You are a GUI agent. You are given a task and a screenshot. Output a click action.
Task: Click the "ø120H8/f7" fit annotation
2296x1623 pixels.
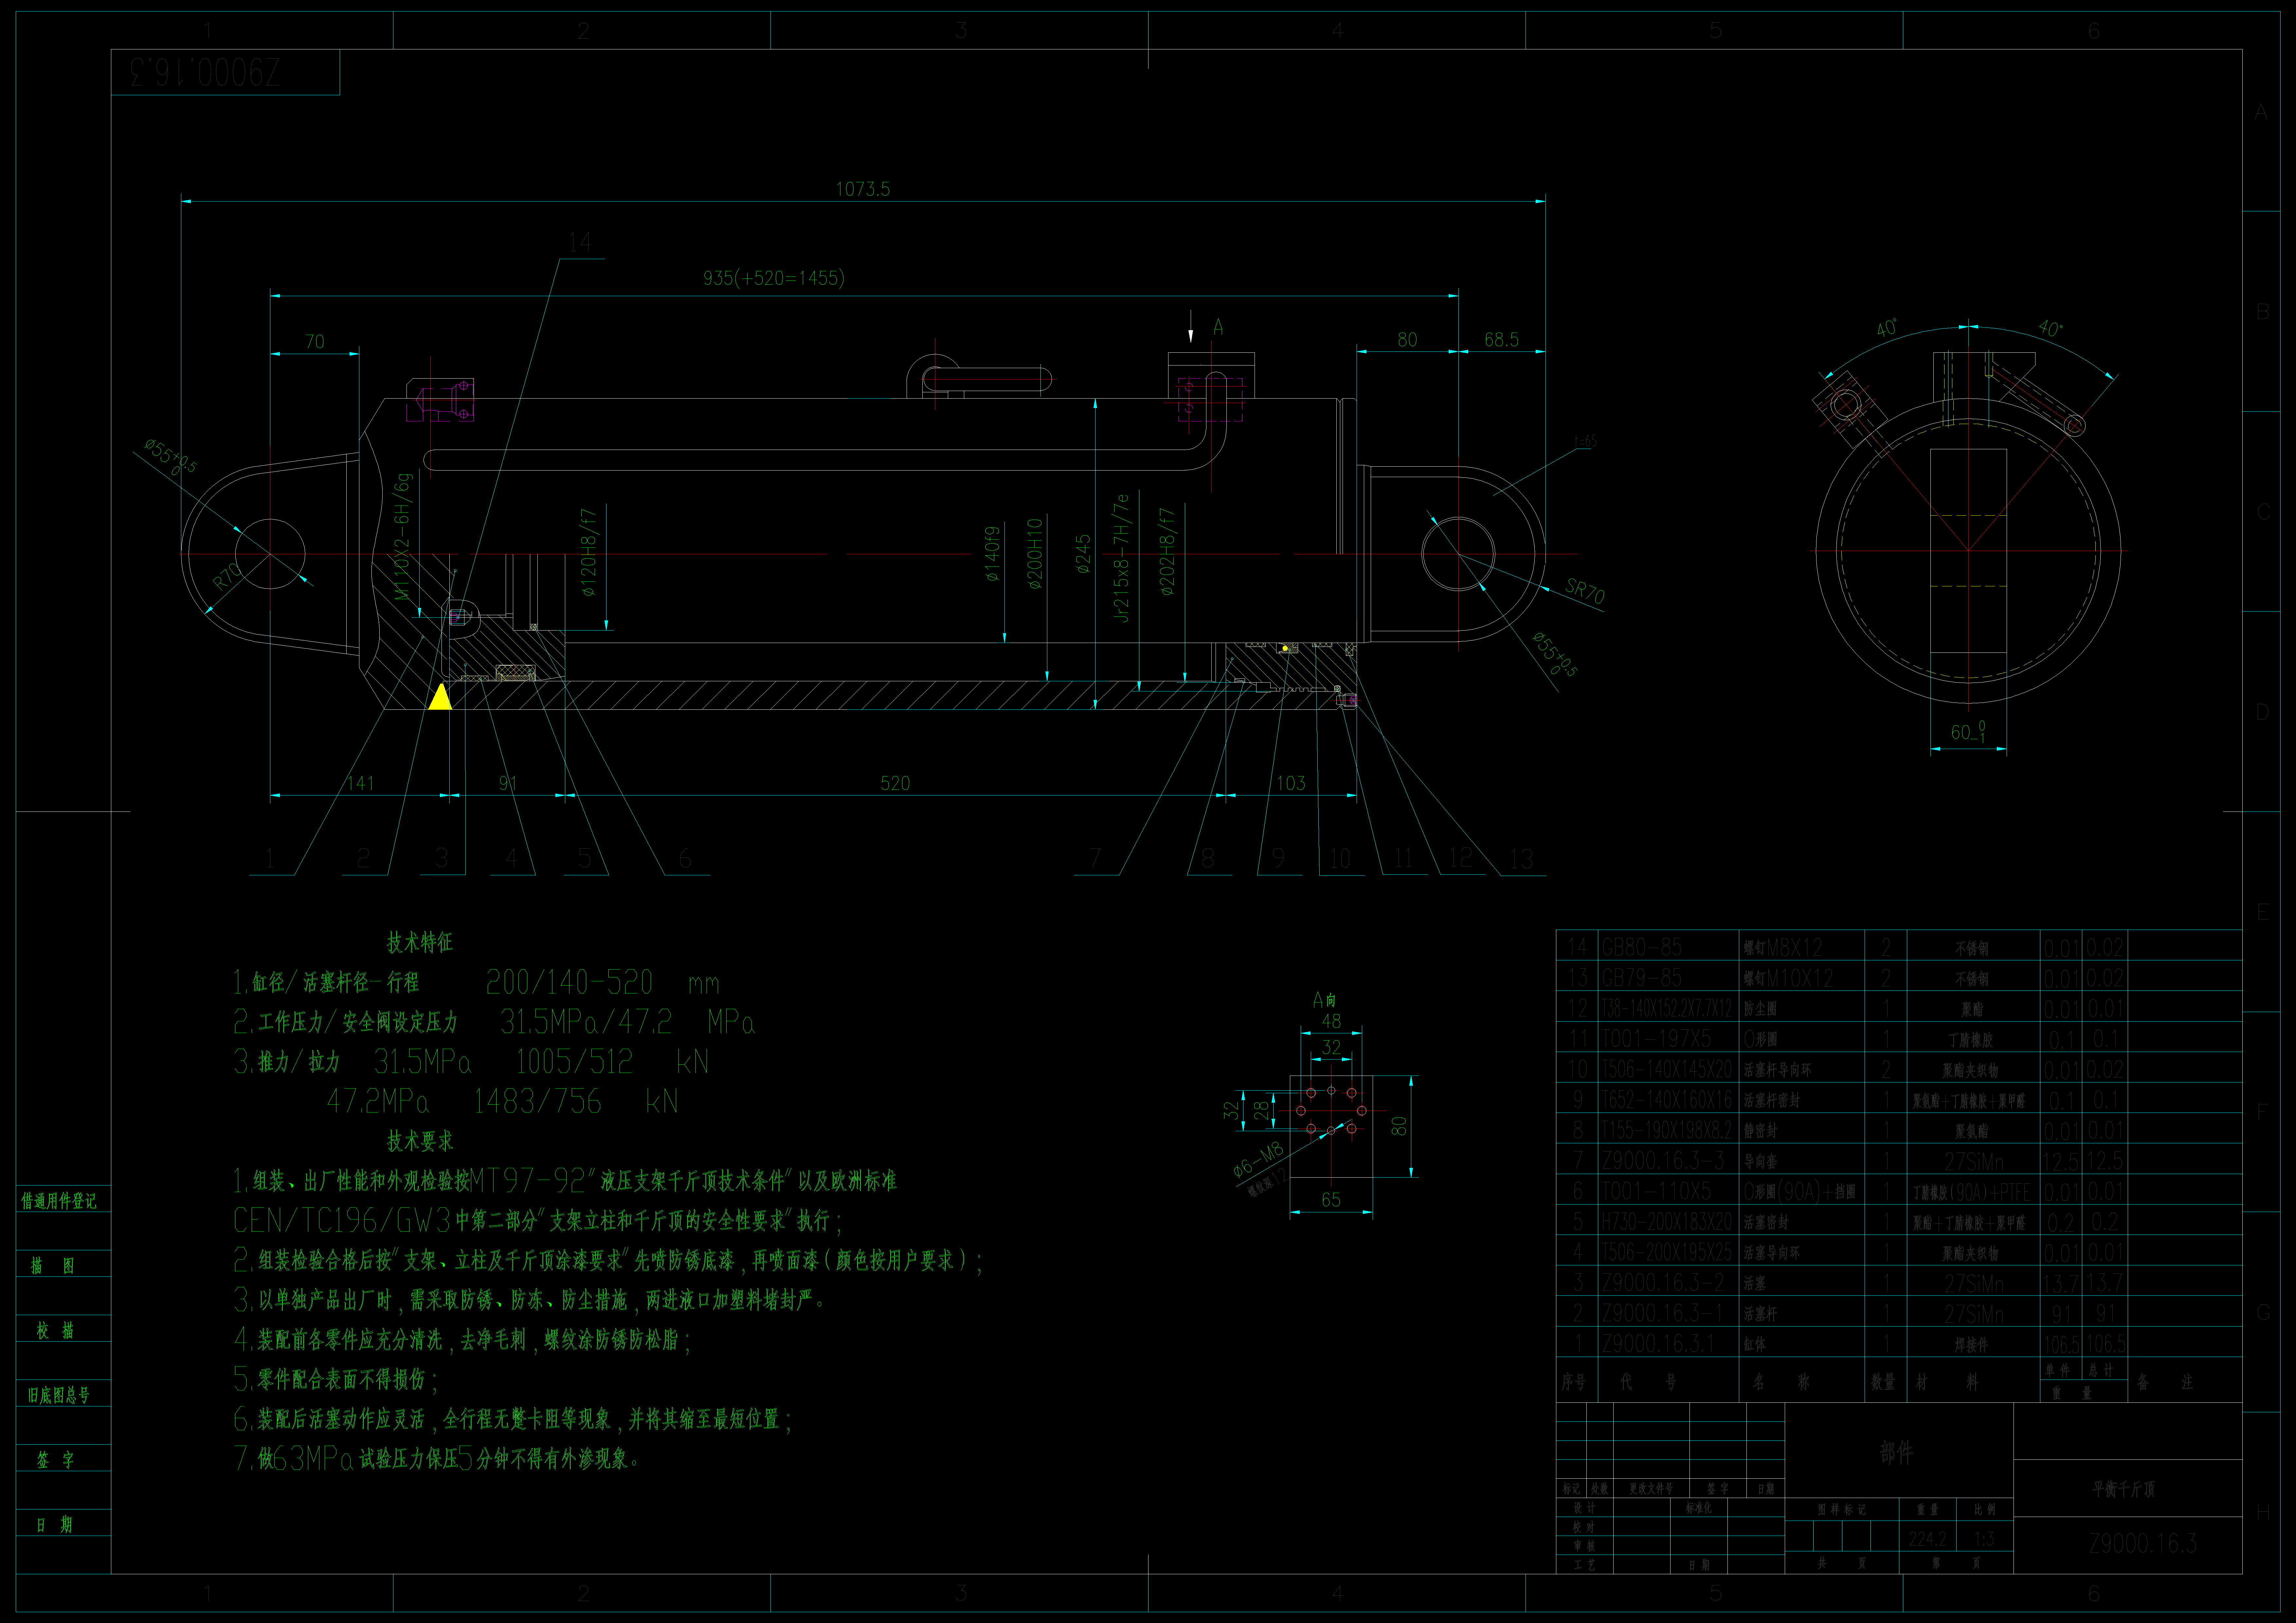point(588,553)
